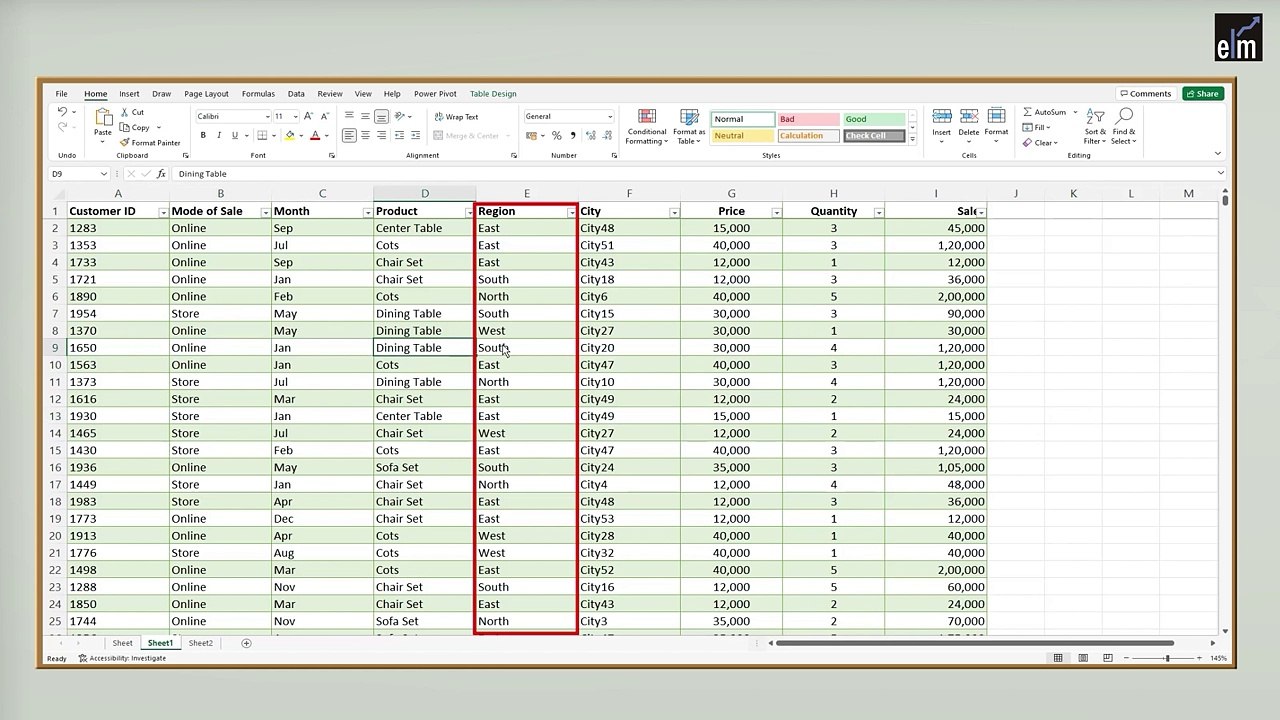Add a new sheet with plus icon

tap(246, 643)
